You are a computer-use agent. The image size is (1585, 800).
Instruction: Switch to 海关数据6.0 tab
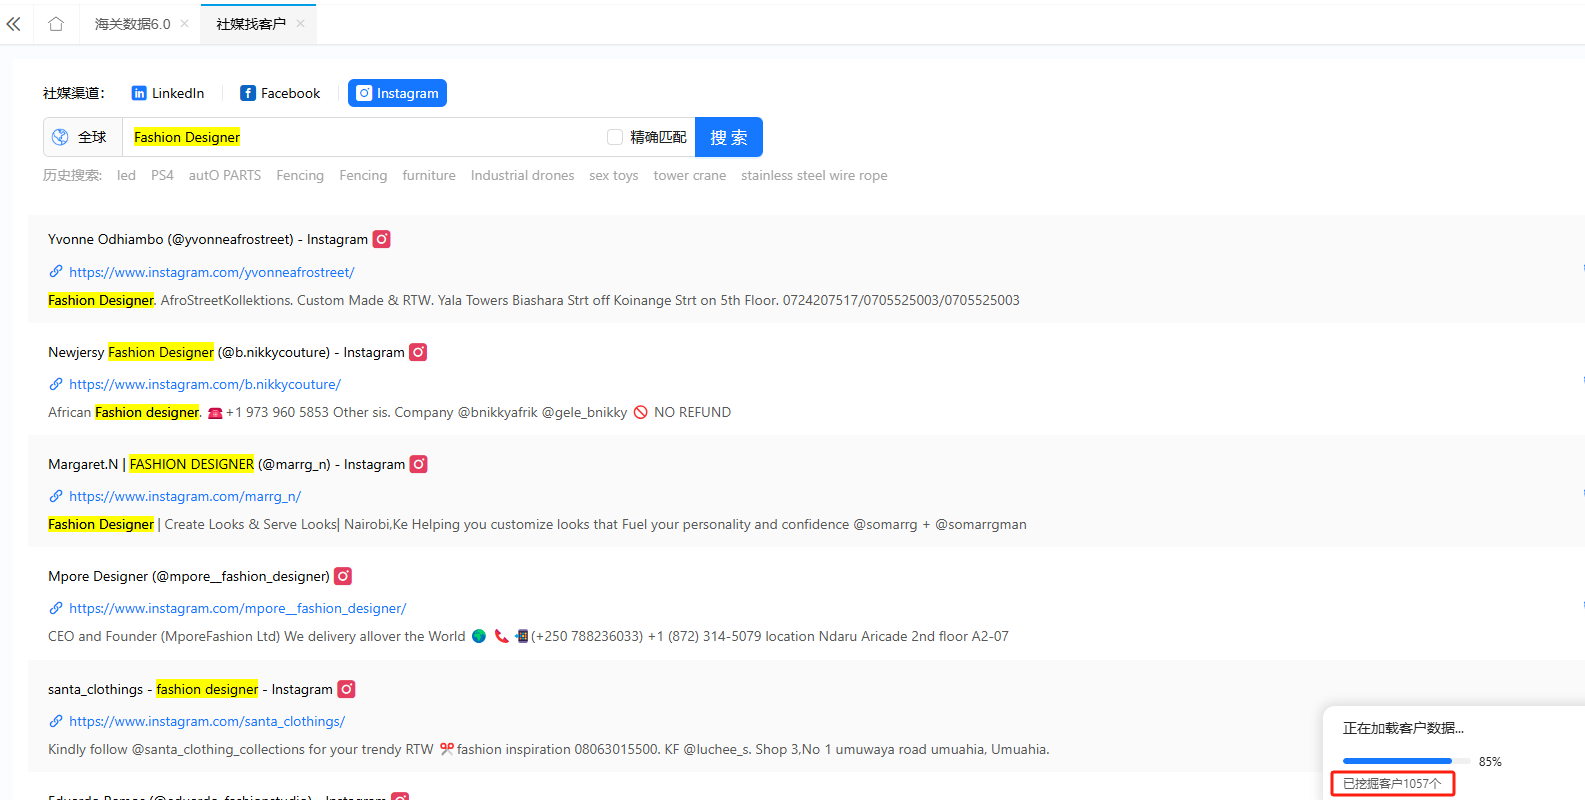133,24
